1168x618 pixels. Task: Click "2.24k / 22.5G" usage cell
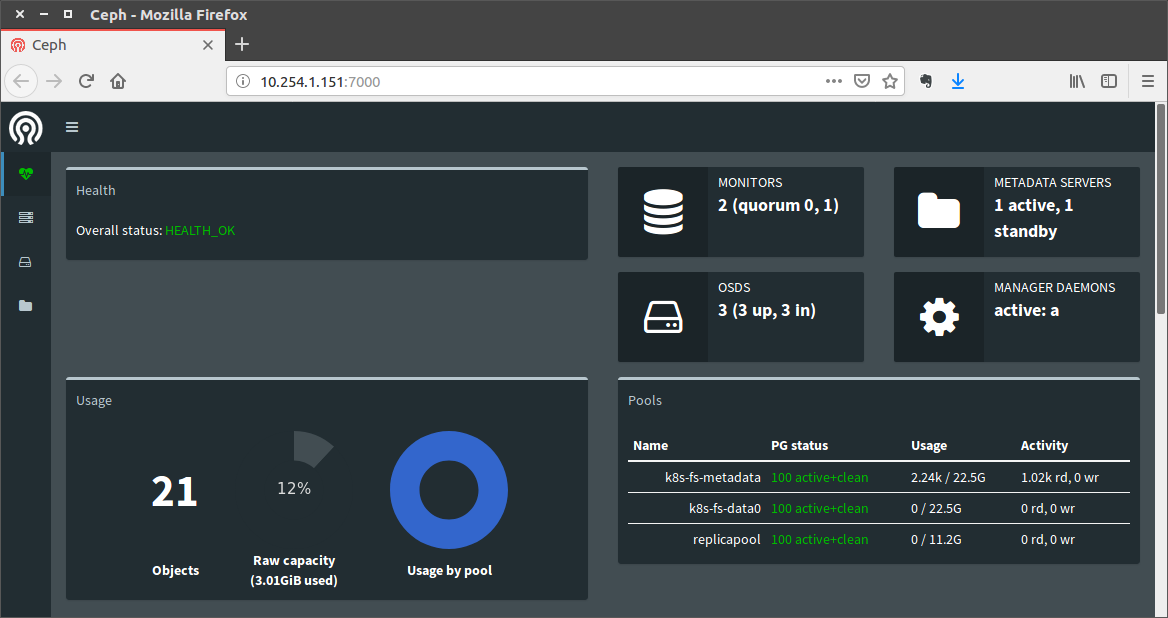coord(948,477)
